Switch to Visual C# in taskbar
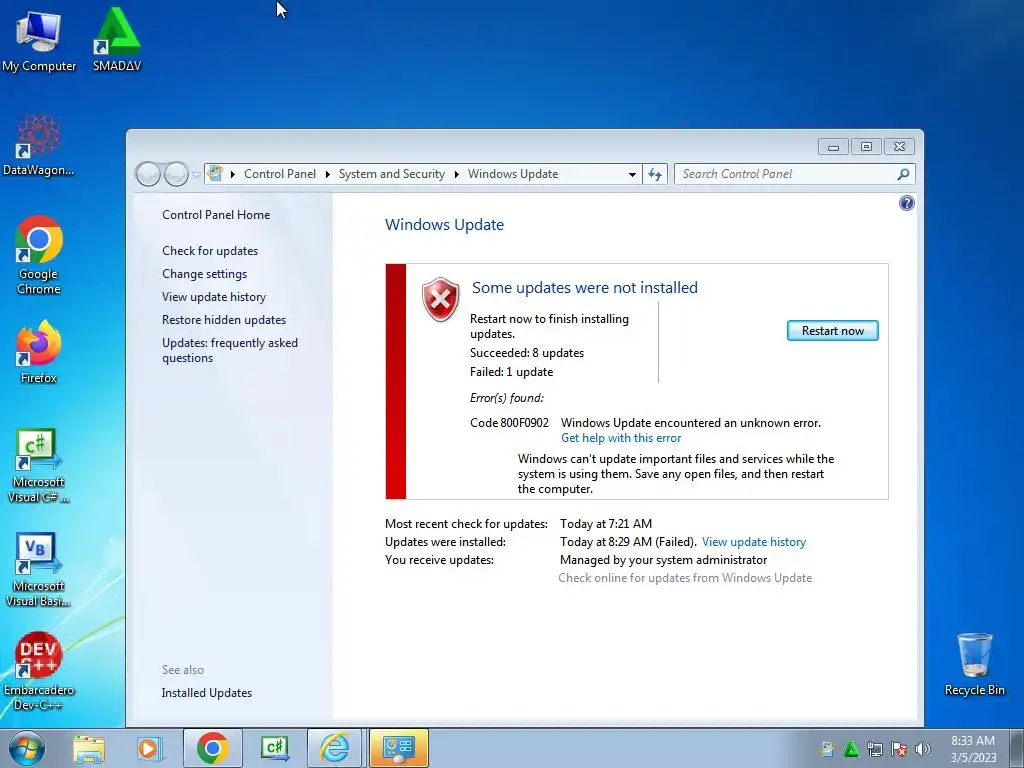The height and width of the screenshot is (768, 1024). pyautogui.click(x=274, y=748)
